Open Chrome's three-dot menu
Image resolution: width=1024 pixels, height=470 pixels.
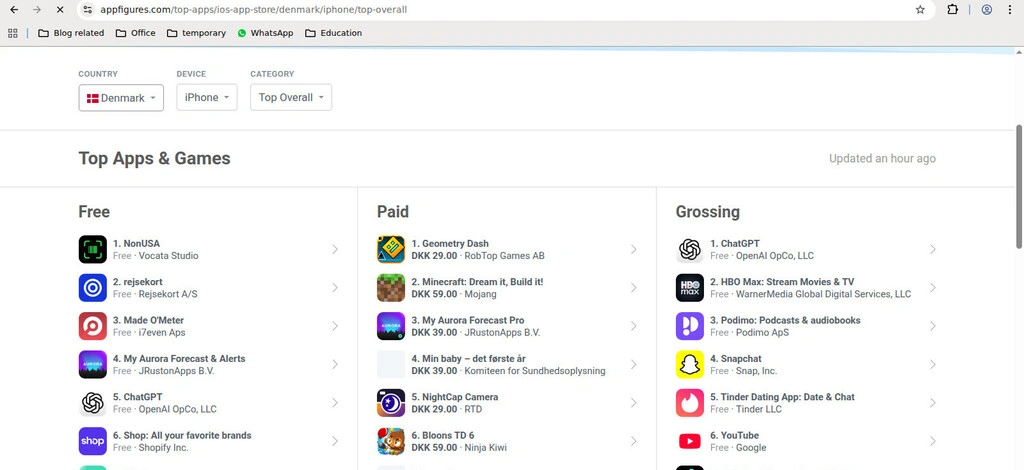[x=1010, y=10]
